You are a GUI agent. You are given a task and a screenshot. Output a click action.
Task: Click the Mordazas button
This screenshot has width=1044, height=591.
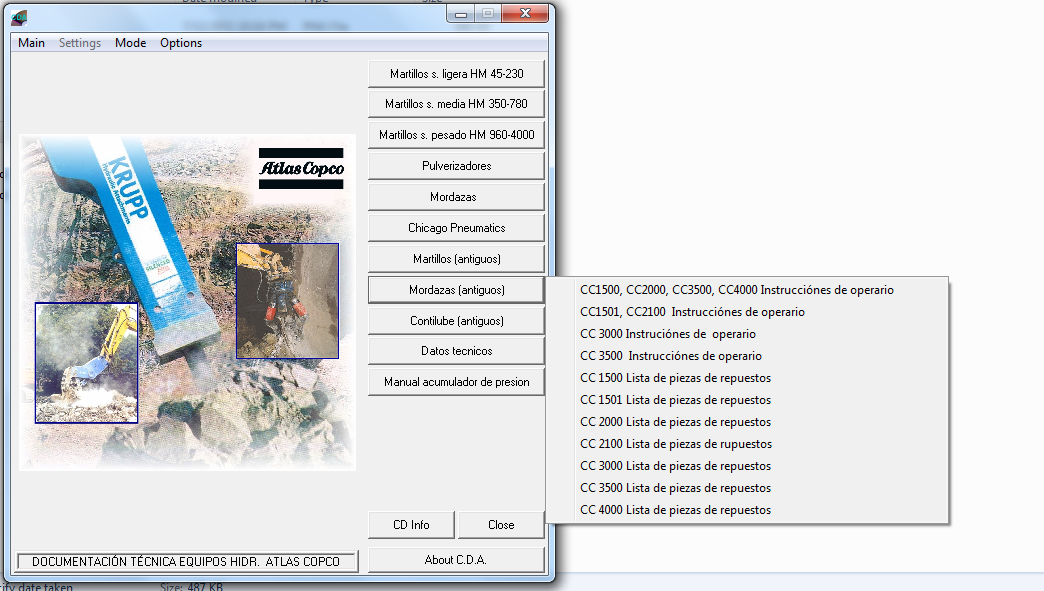point(456,197)
